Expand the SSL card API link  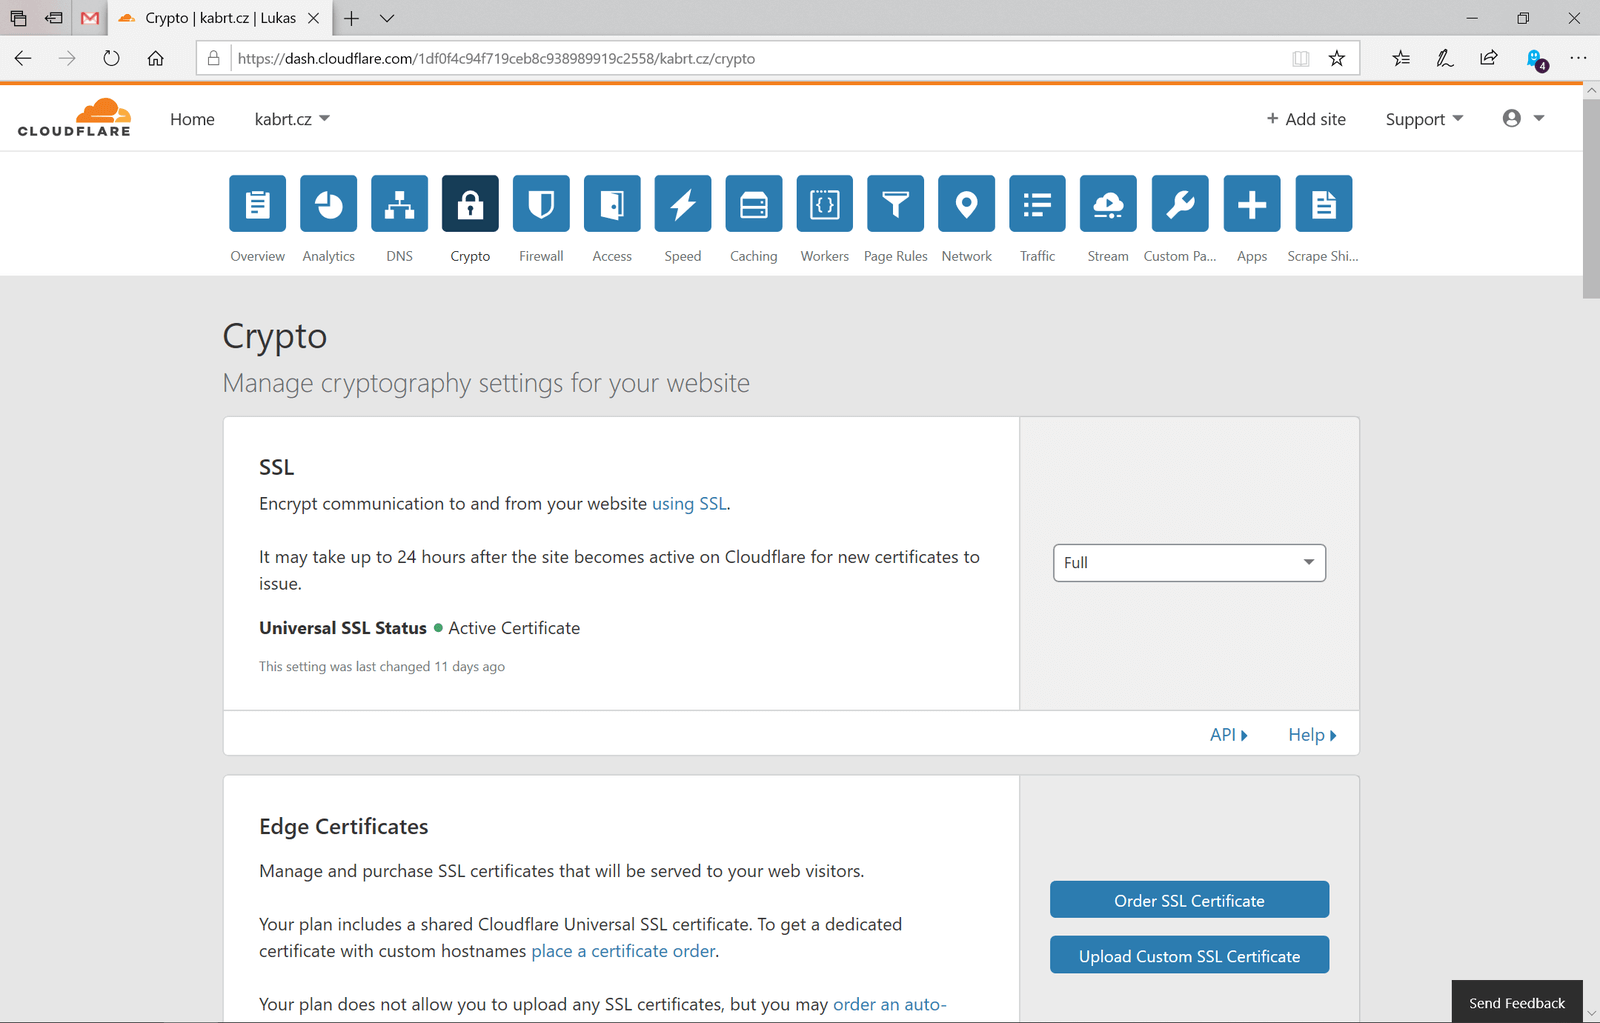(1228, 735)
